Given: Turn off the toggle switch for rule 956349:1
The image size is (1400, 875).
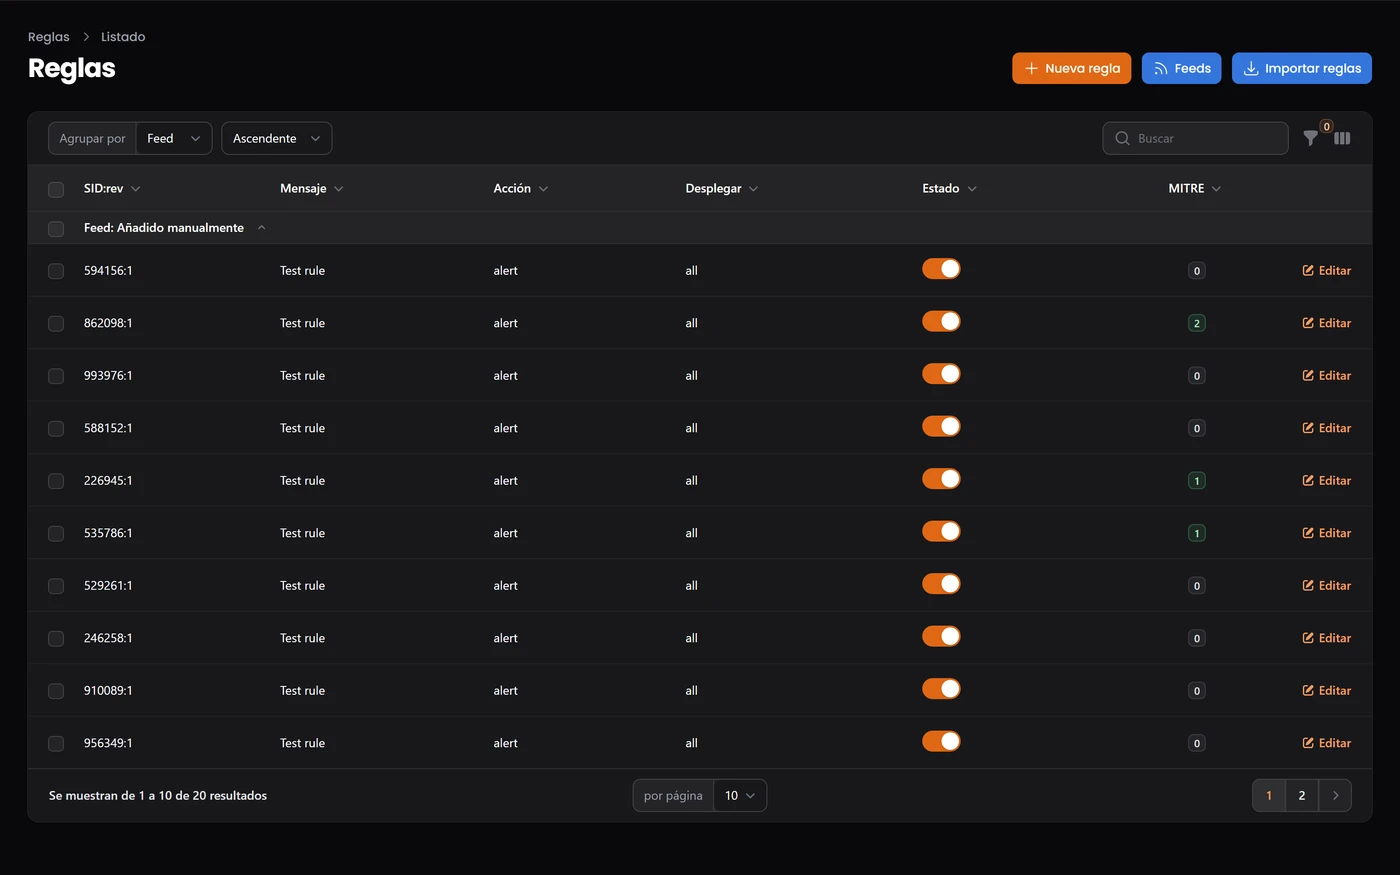Looking at the screenshot, I should [941, 741].
